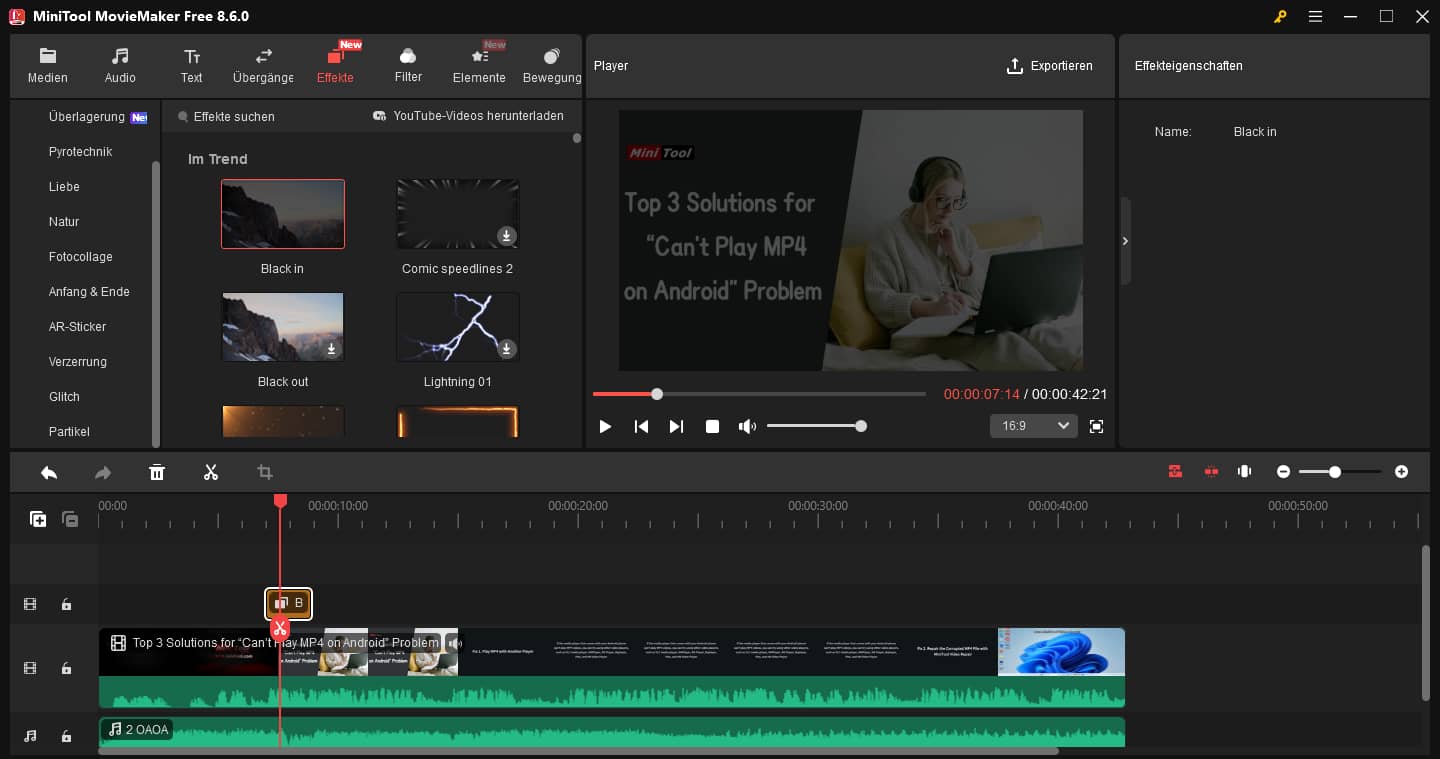The height and width of the screenshot is (759, 1440).
Task: Stop the playback
Action: (x=712, y=427)
